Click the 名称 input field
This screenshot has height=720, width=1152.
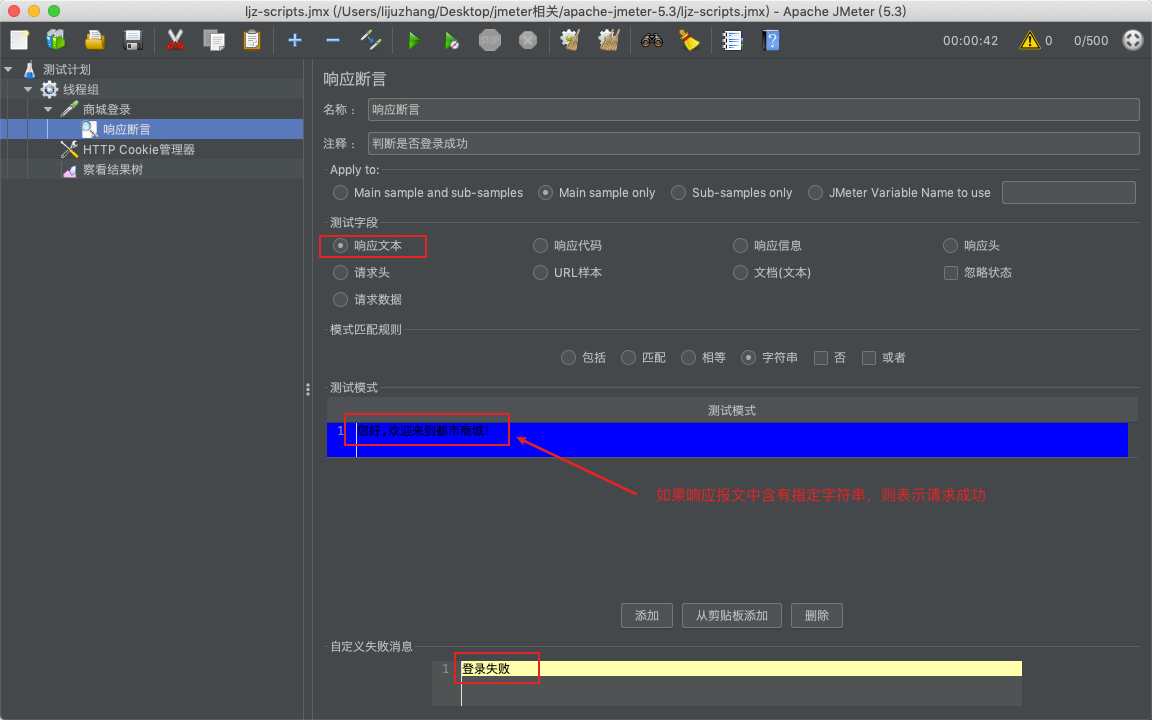point(753,109)
